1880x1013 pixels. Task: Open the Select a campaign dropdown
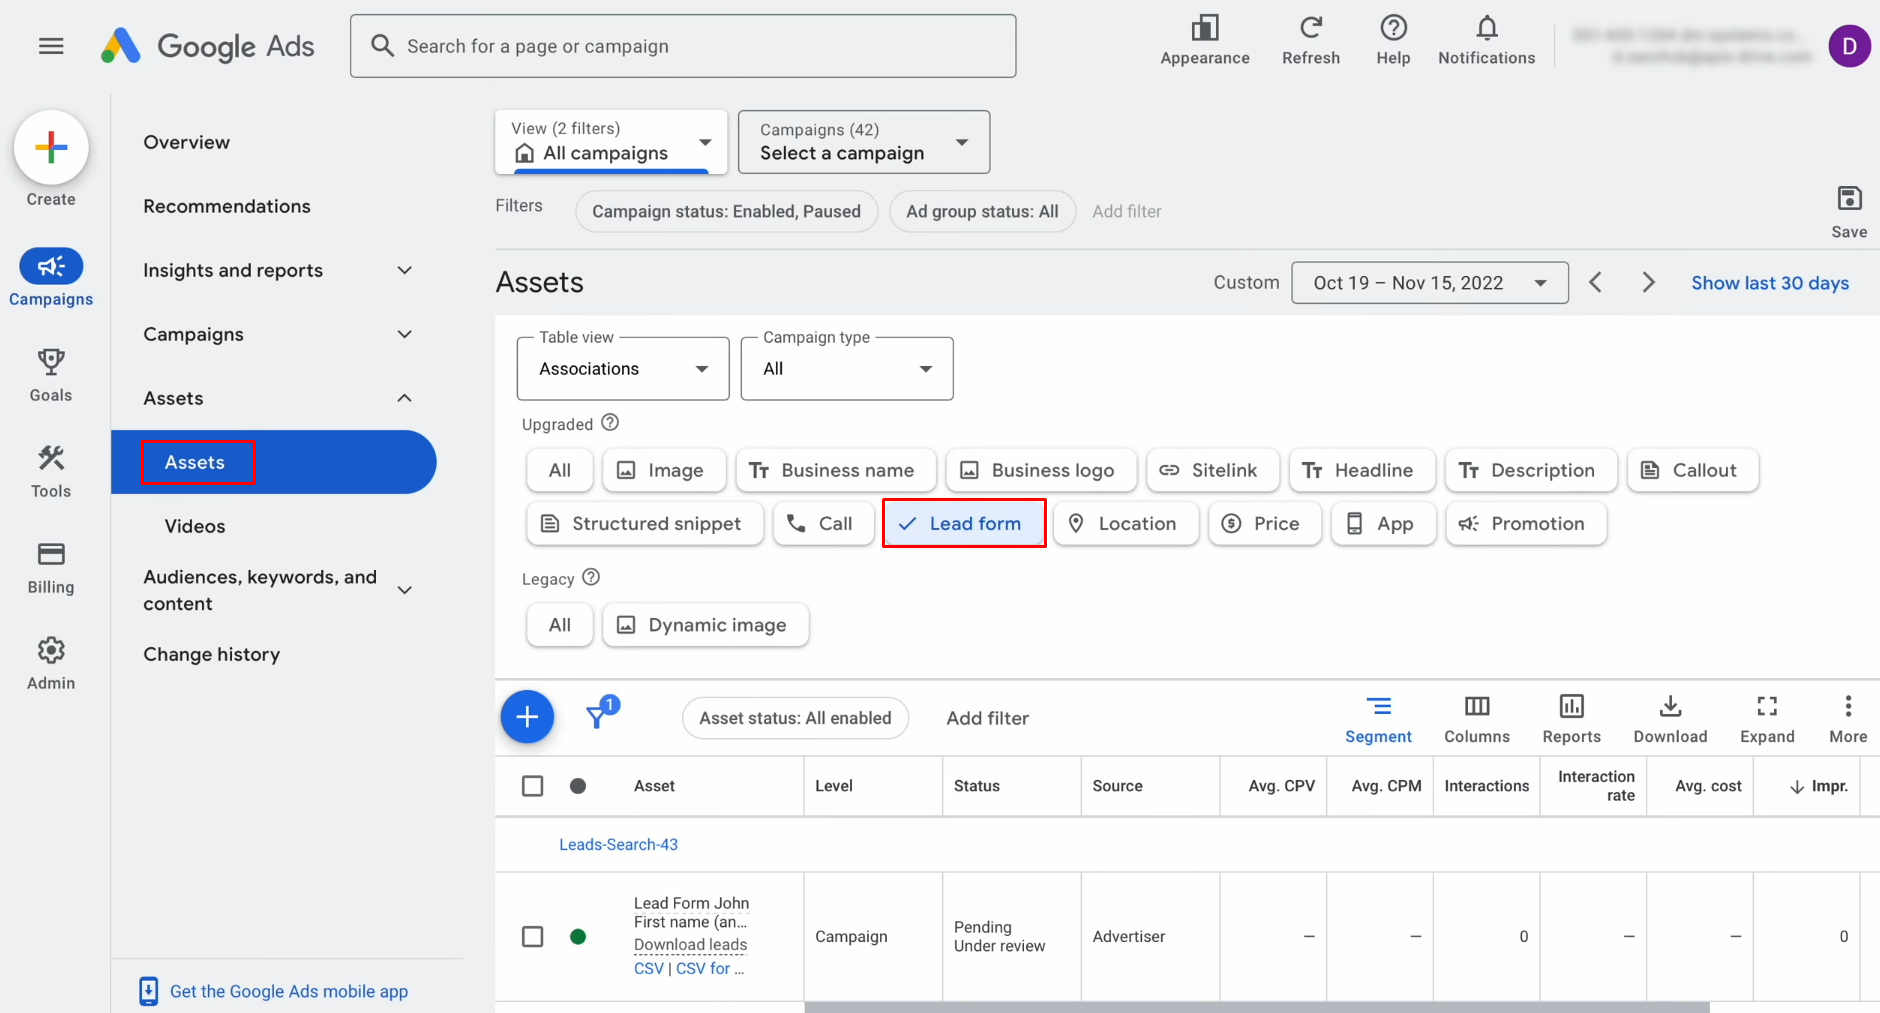[862, 142]
